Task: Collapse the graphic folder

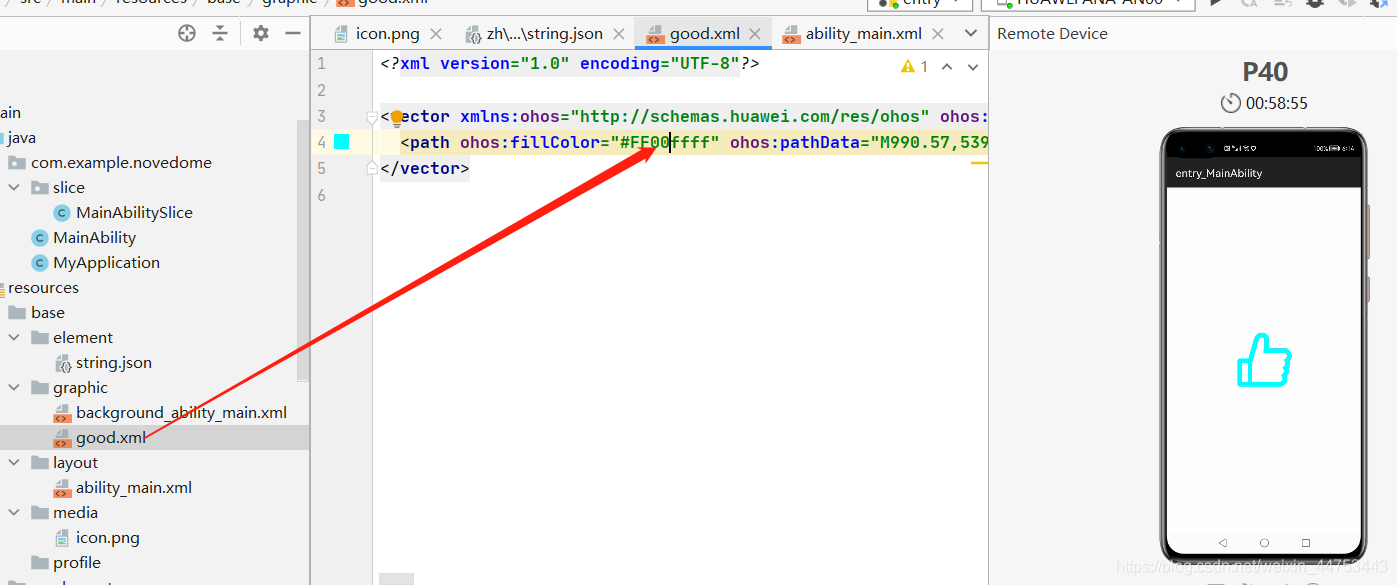Action: 14,387
